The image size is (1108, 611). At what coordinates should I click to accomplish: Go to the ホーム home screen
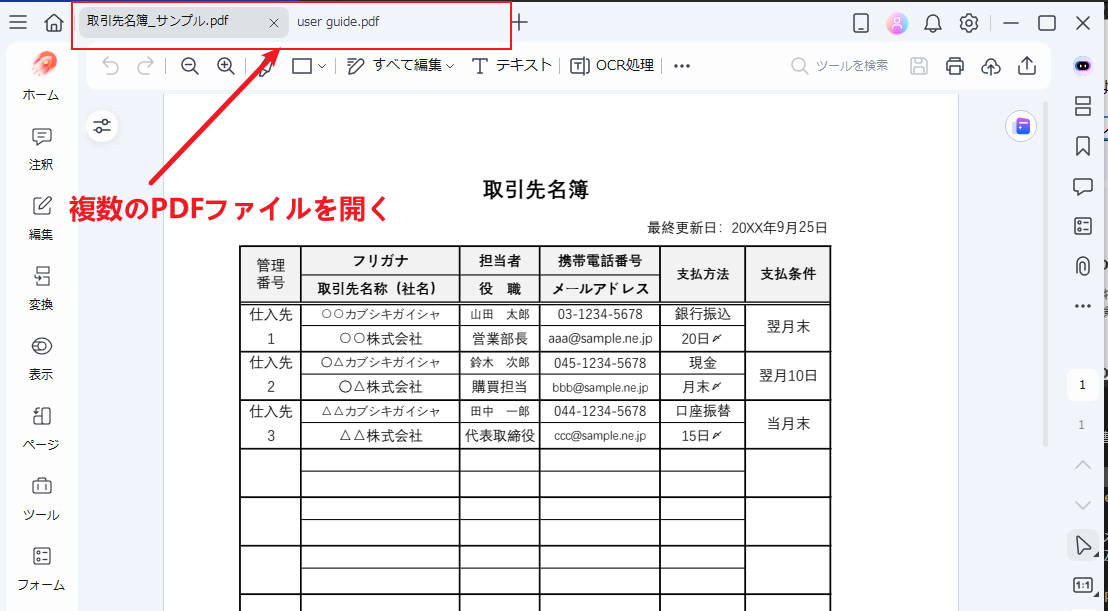coord(41,80)
